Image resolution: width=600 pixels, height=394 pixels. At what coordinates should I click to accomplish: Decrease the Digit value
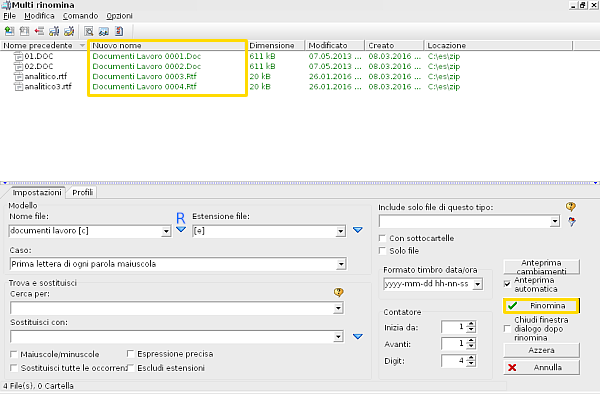tap(471, 363)
